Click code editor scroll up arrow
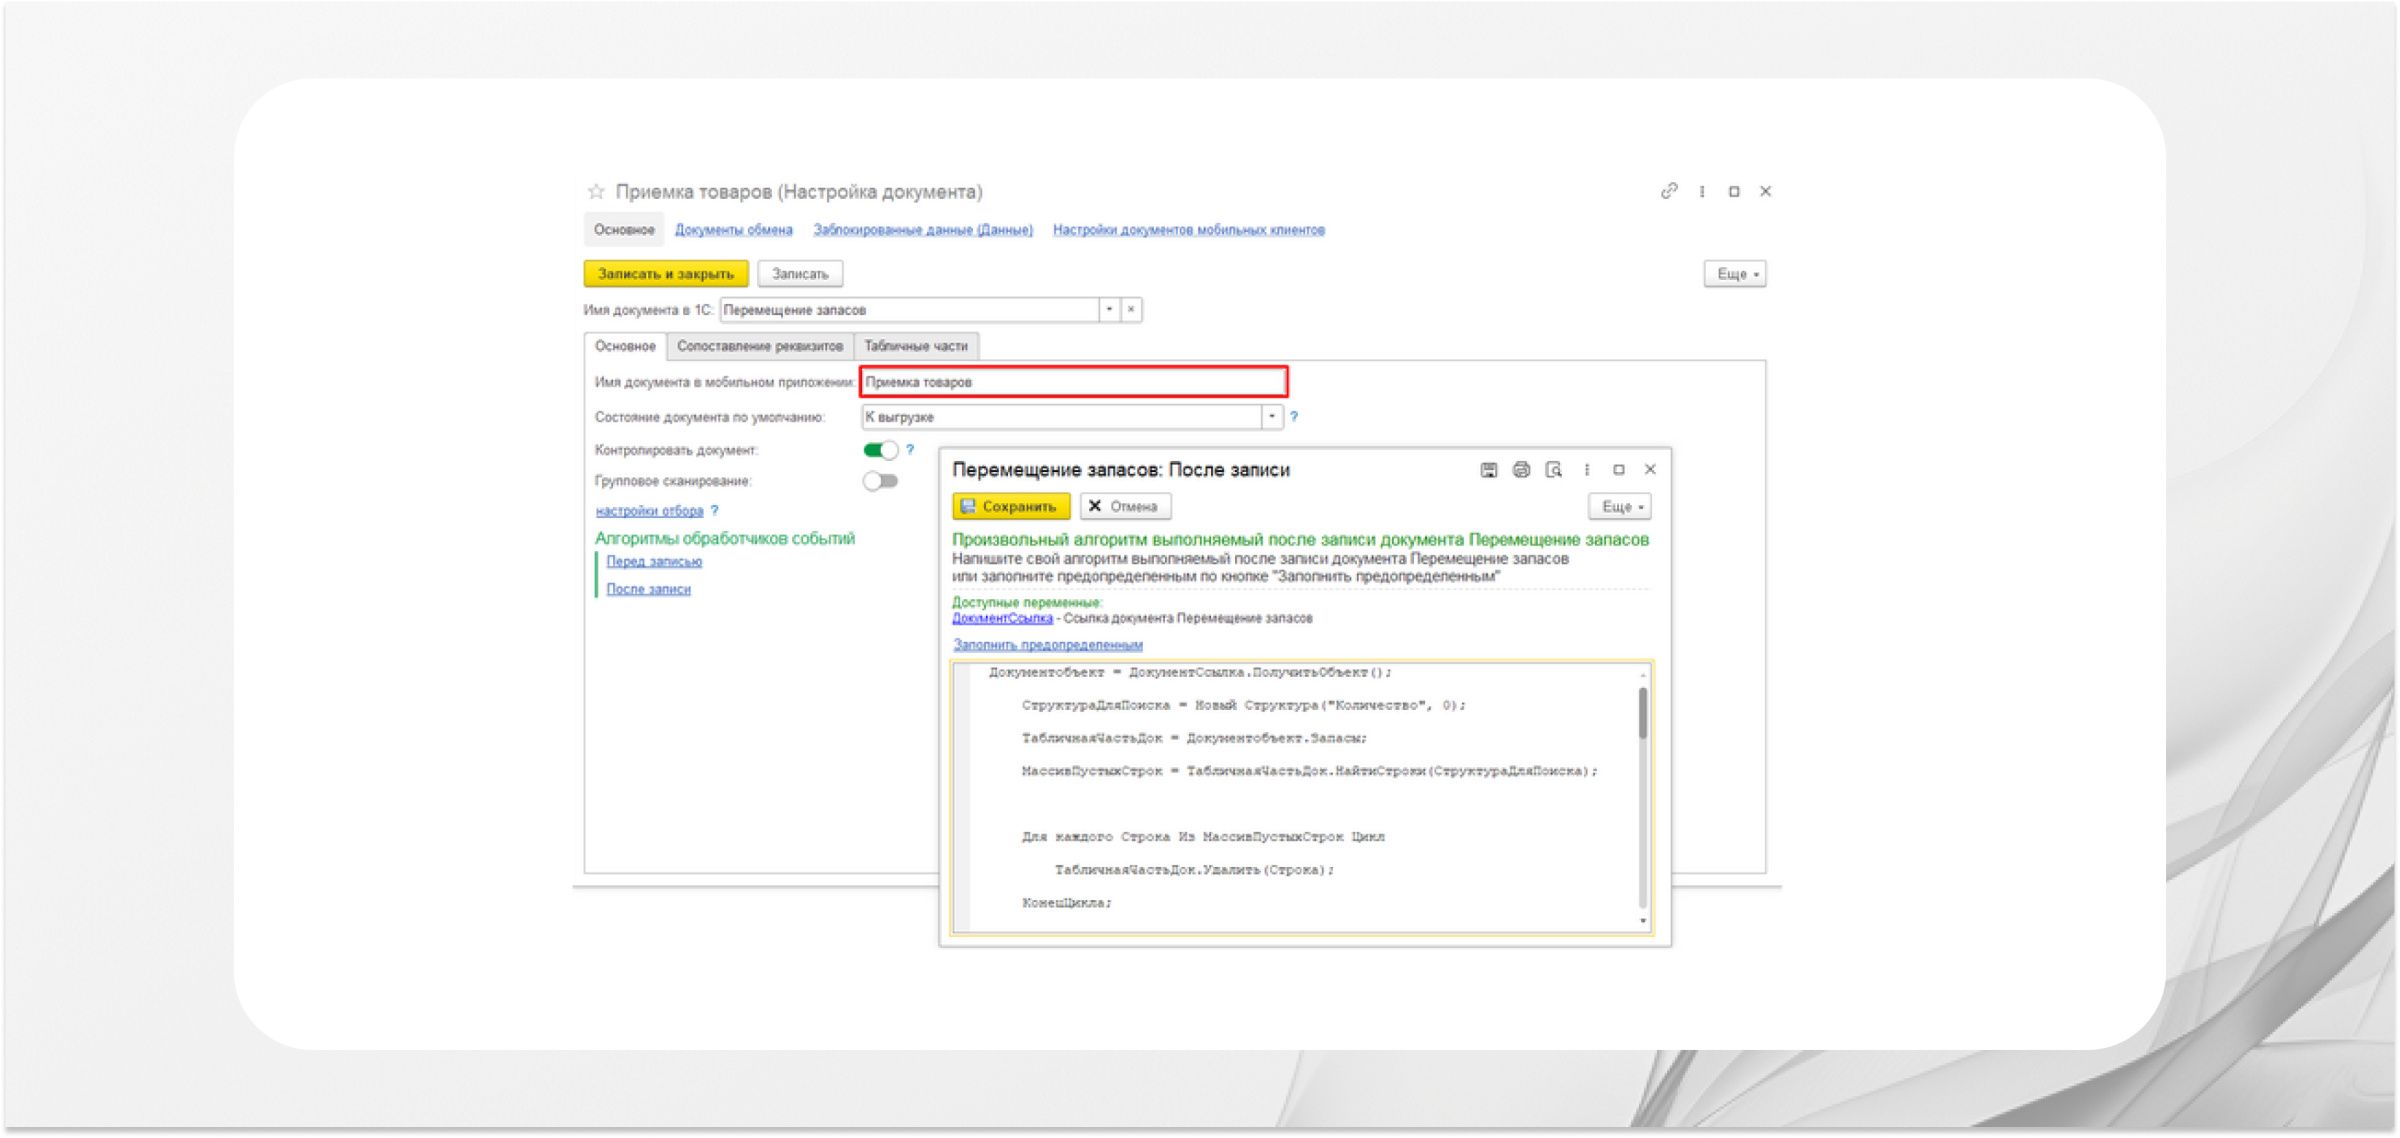The height and width of the screenshot is (1138, 2400). click(1643, 675)
